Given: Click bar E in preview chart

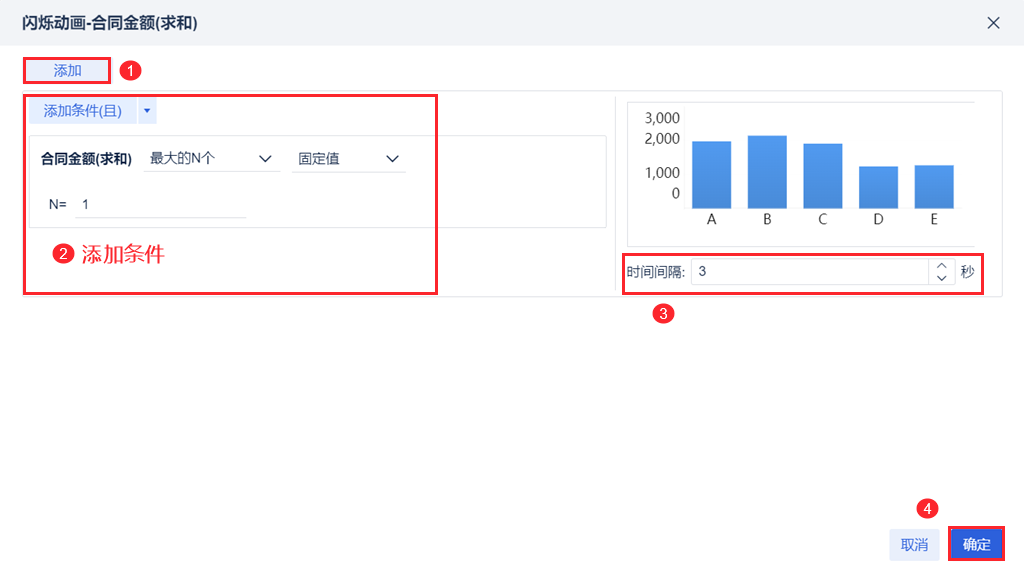Looking at the screenshot, I should tap(934, 187).
